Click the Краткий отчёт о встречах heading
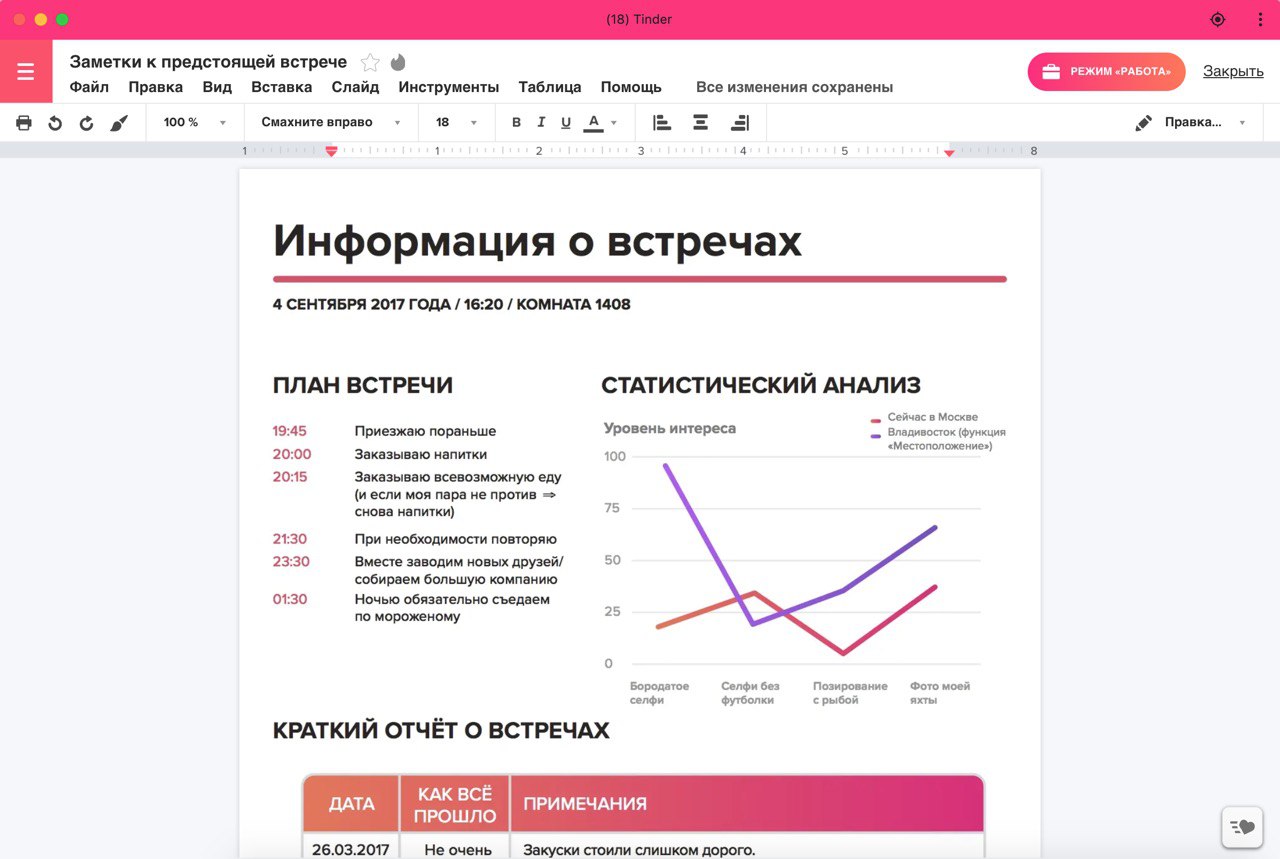Screen dimensions: 1280x859 point(441,731)
